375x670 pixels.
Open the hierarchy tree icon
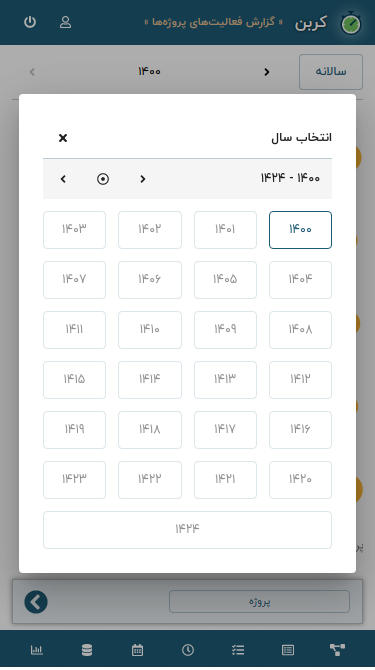(337, 649)
